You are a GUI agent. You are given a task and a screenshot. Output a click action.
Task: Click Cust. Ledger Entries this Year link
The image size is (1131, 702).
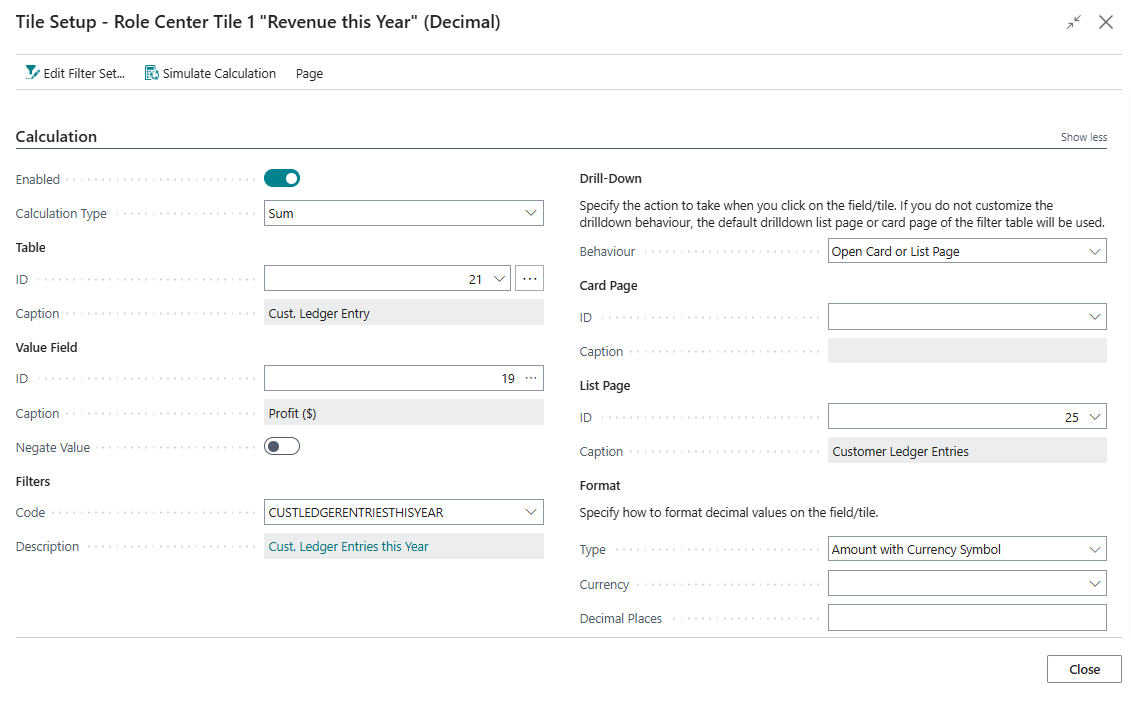click(x=349, y=546)
